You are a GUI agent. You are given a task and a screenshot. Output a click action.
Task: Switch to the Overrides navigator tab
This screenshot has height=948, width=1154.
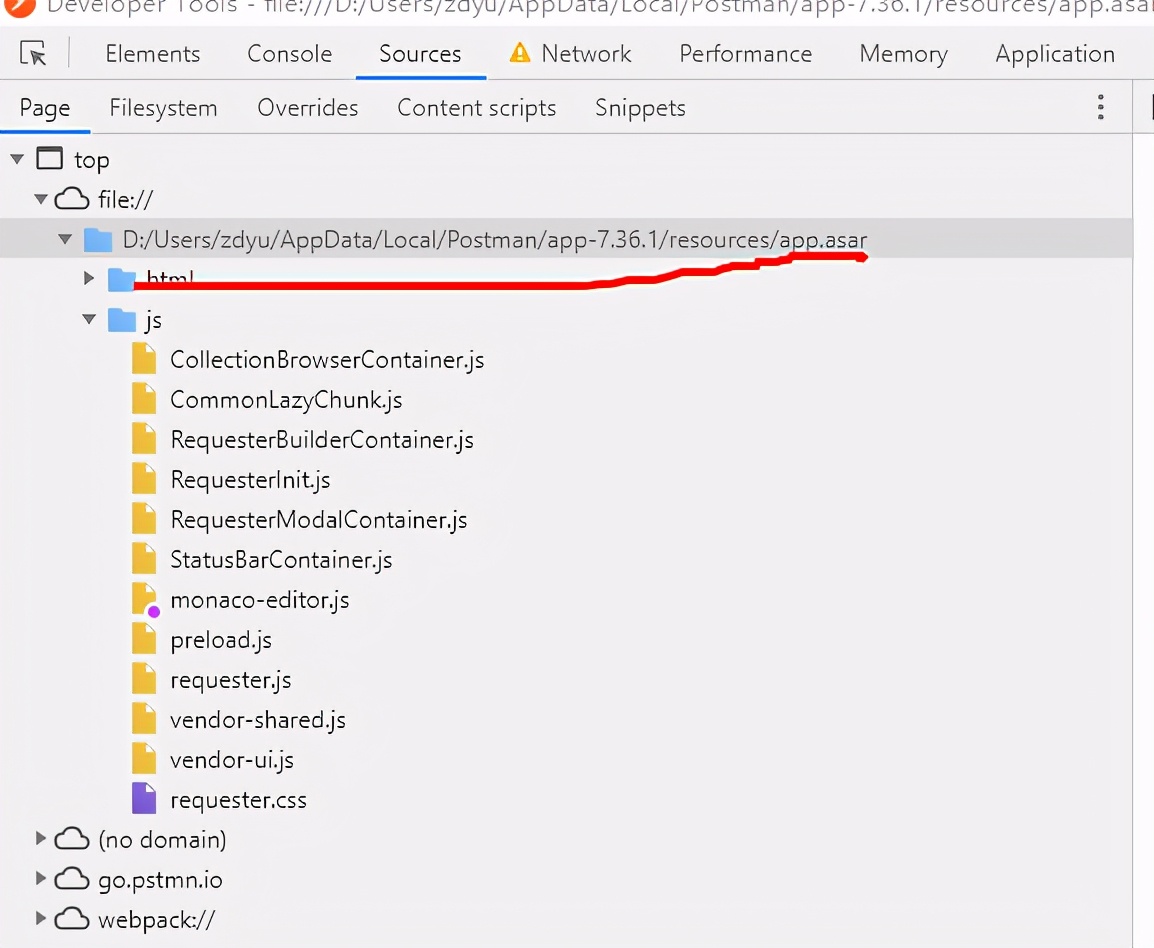[x=308, y=108]
